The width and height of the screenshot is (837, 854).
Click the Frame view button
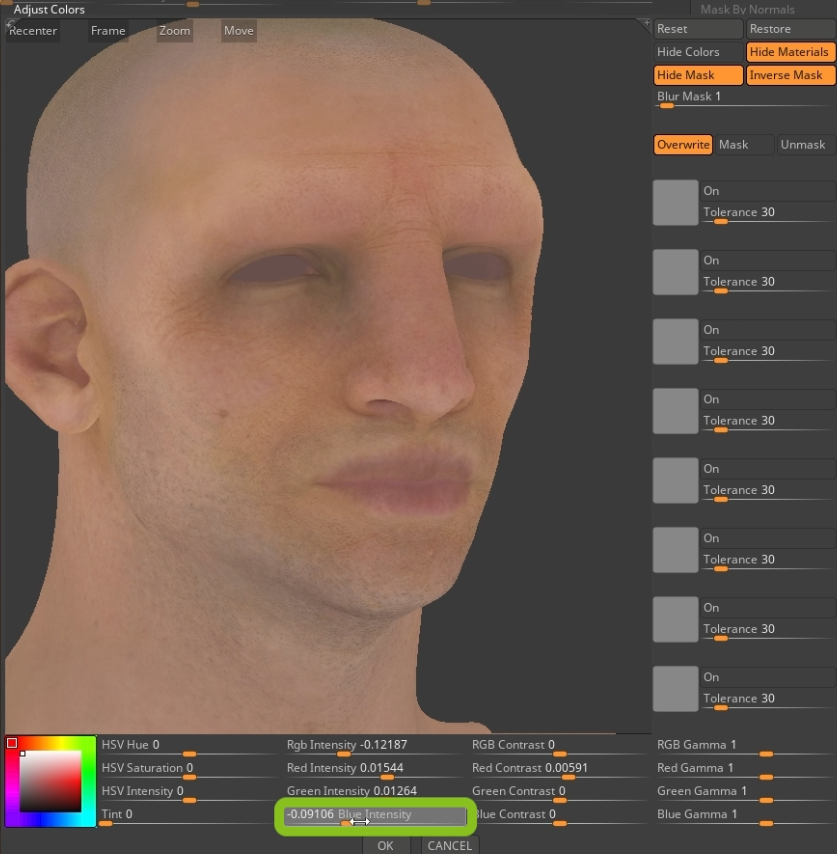tap(108, 31)
